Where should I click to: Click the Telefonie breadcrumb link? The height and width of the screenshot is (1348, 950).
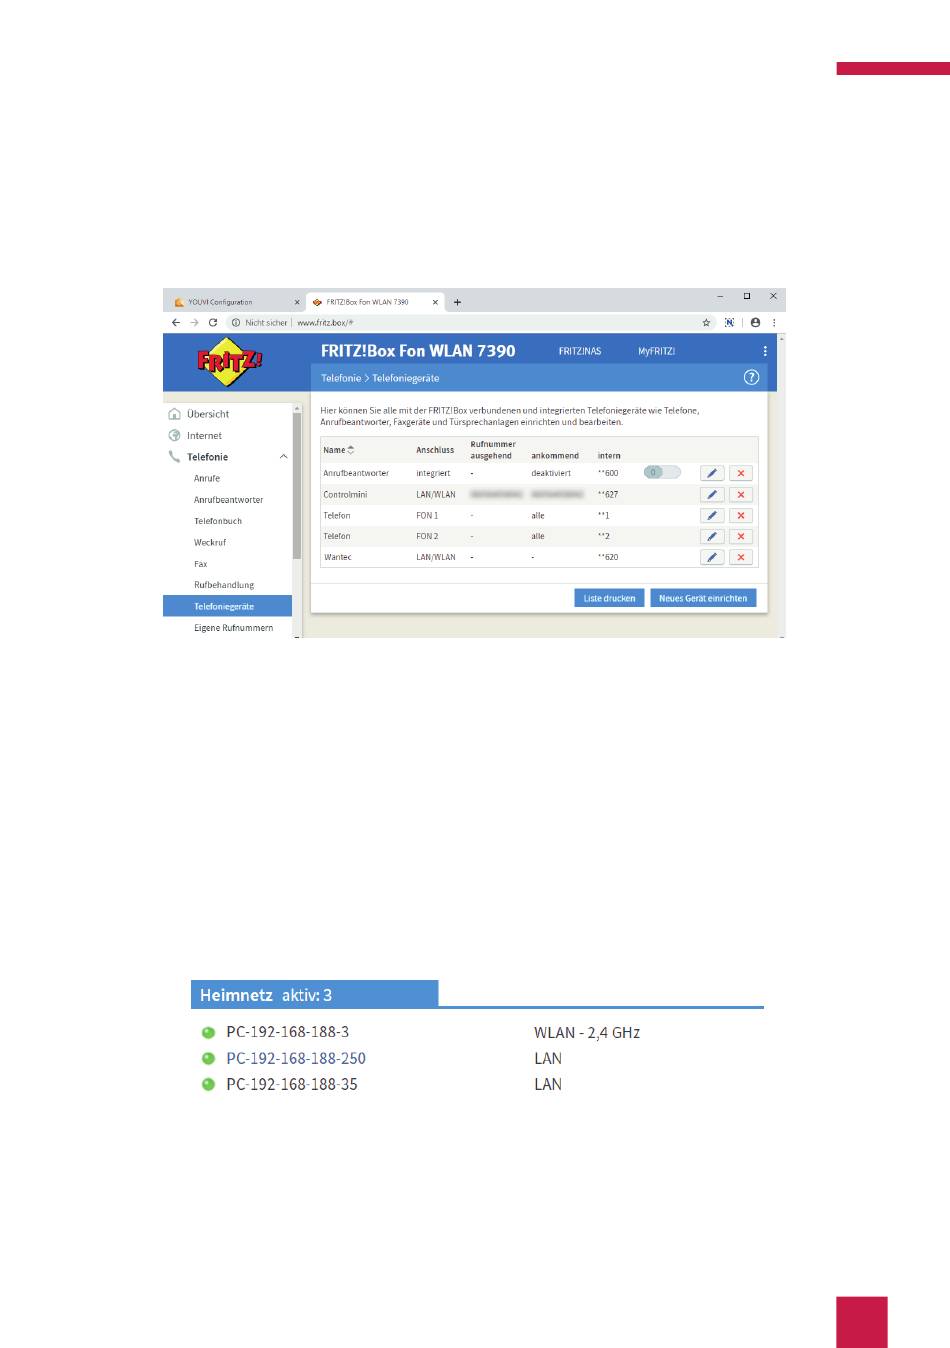pos(341,378)
